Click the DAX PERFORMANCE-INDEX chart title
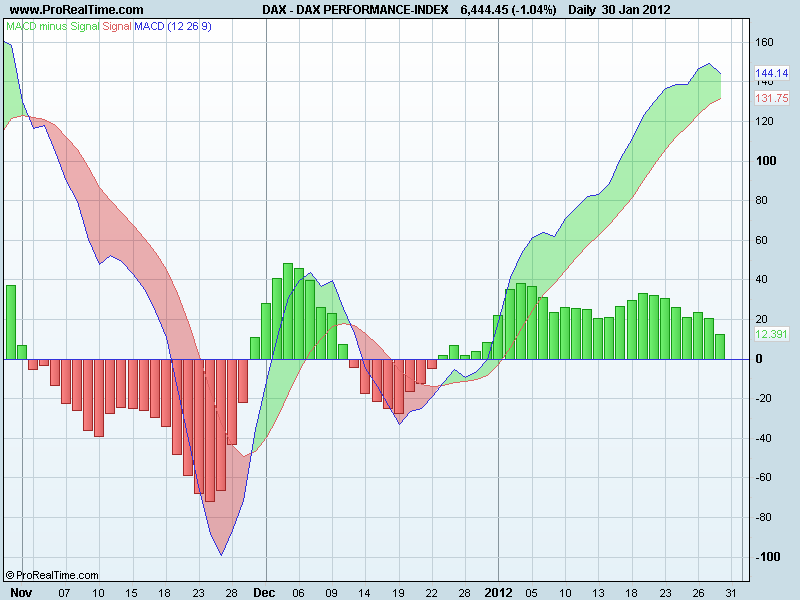Image resolution: width=800 pixels, height=600 pixels. [x=355, y=10]
